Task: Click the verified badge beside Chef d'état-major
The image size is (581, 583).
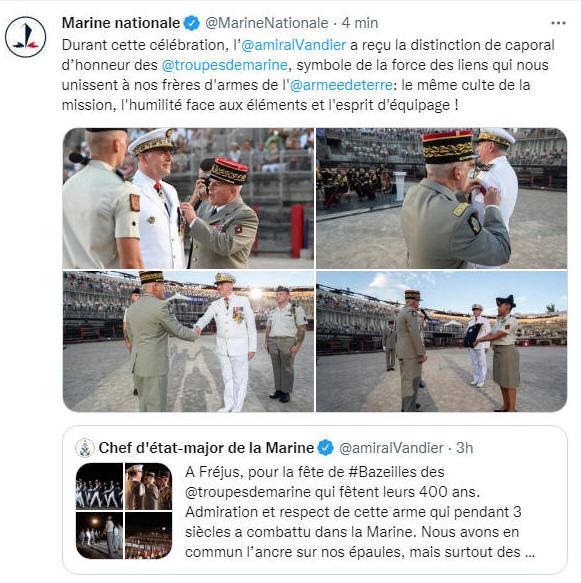Action: coord(326,448)
